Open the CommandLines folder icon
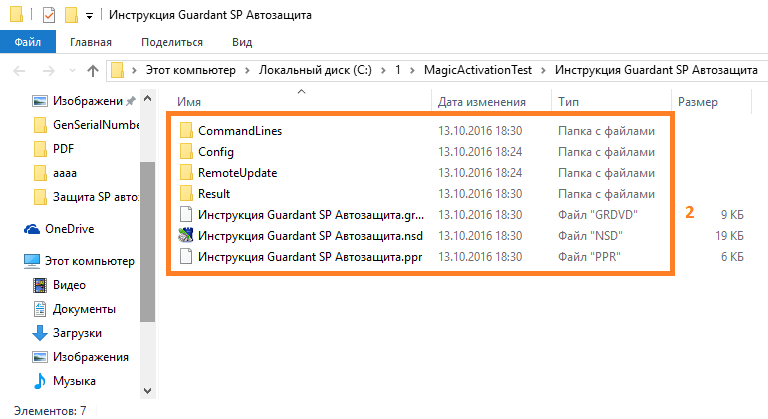The height and width of the screenshot is (419, 768). click(185, 131)
